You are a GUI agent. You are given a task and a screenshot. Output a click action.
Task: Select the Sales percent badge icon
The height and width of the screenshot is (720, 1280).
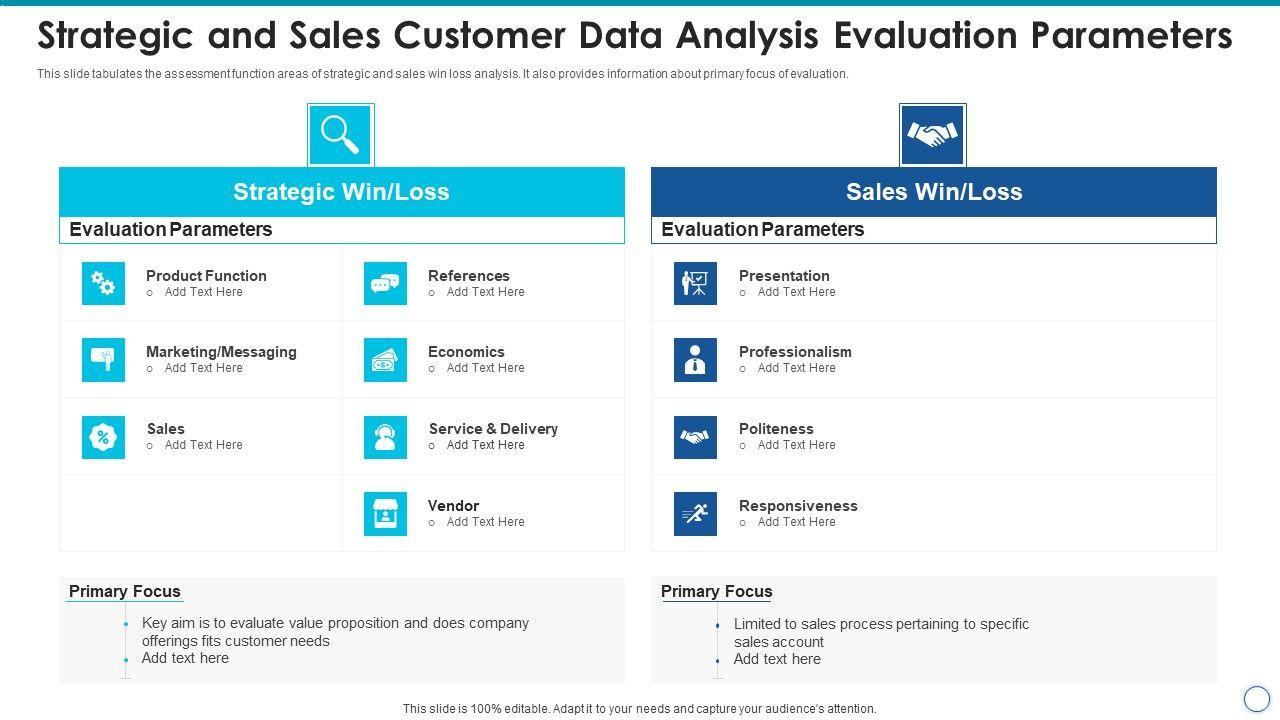pos(104,437)
